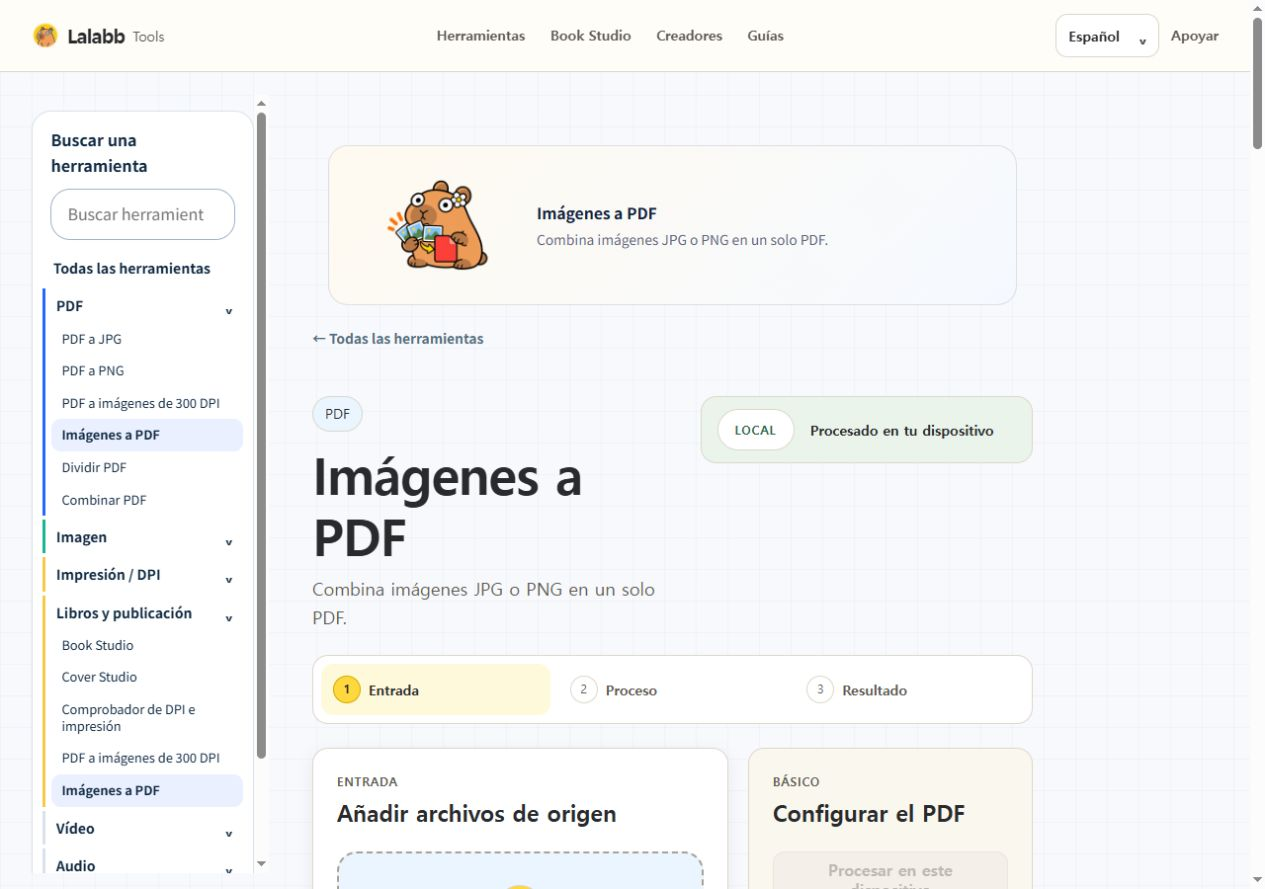Expand the Impresión / DPI category

pos(143,575)
